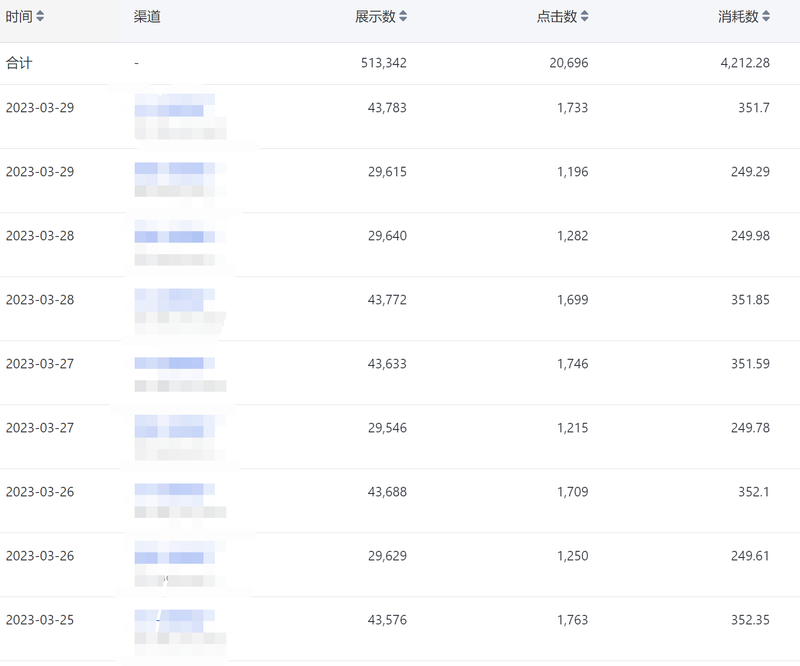Select clicks value 1,196
Image resolution: width=800 pixels, height=666 pixels.
pos(572,171)
